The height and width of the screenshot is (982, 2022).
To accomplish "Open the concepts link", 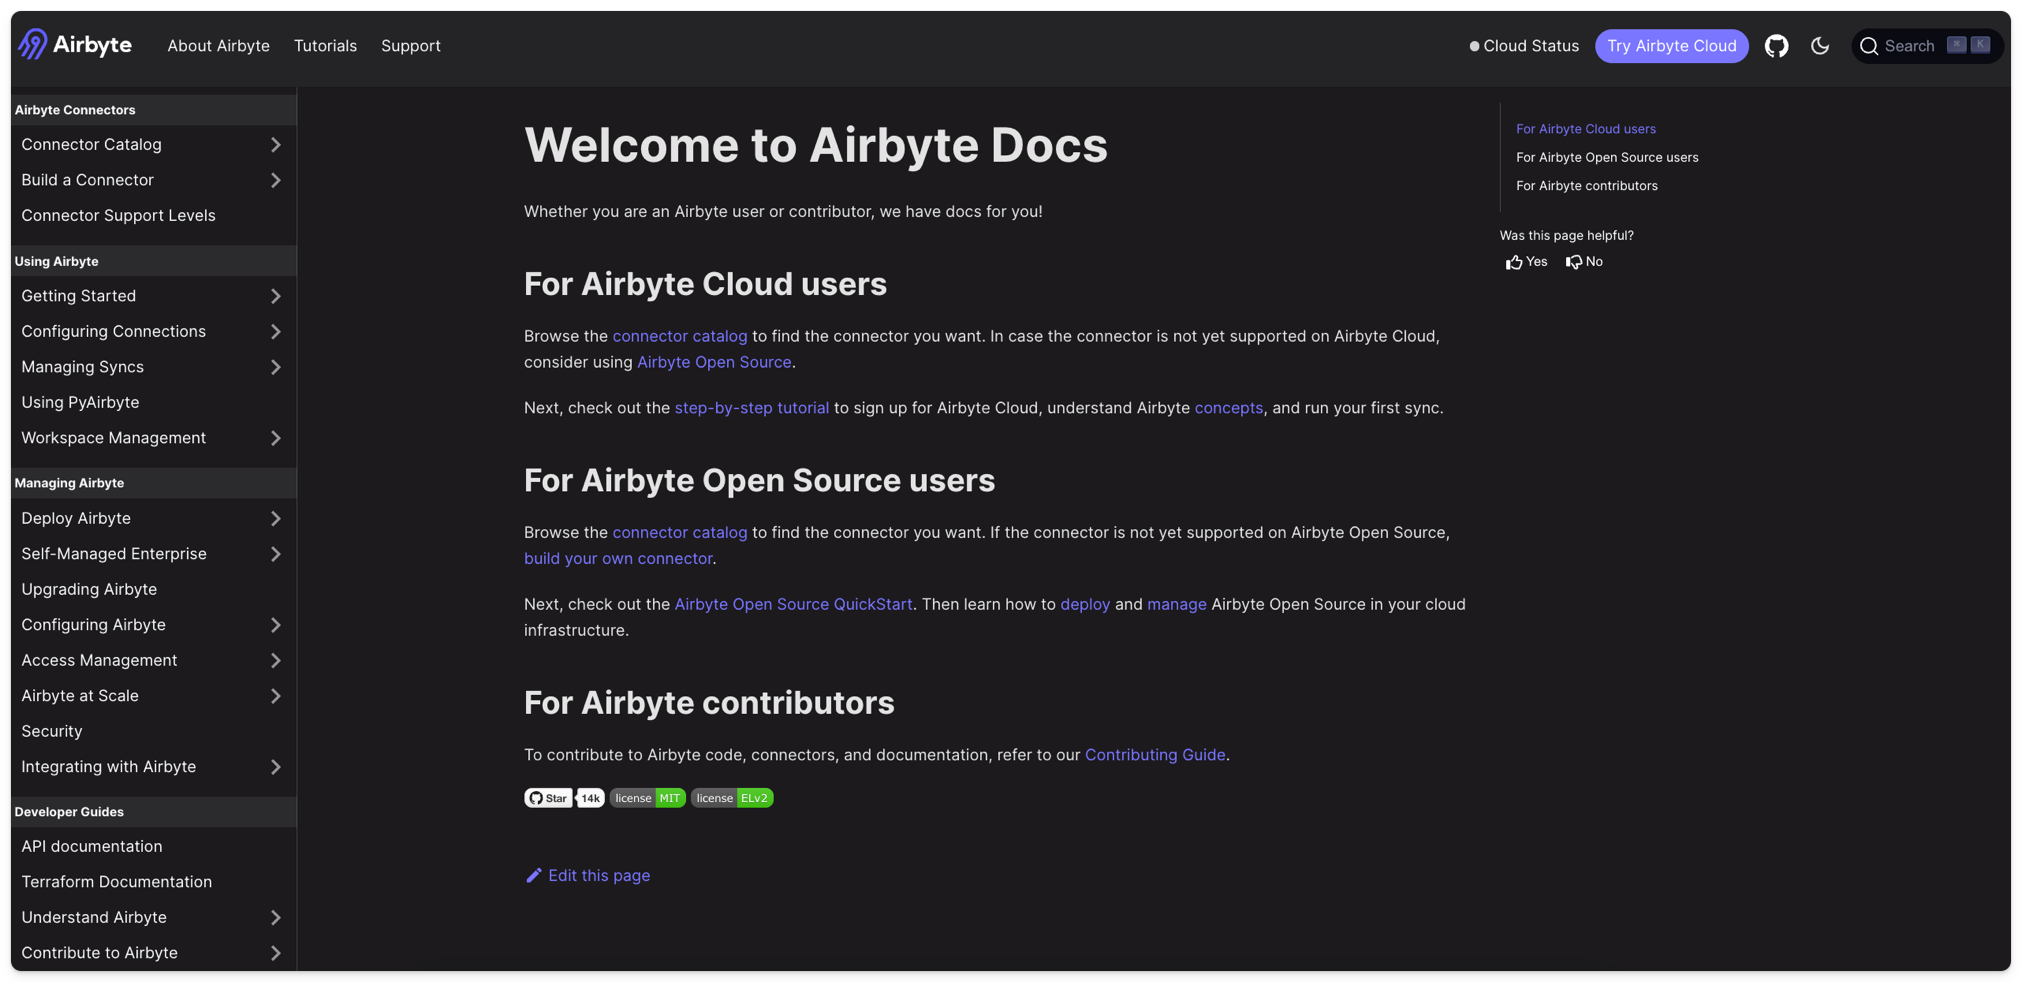I will pos(1228,408).
